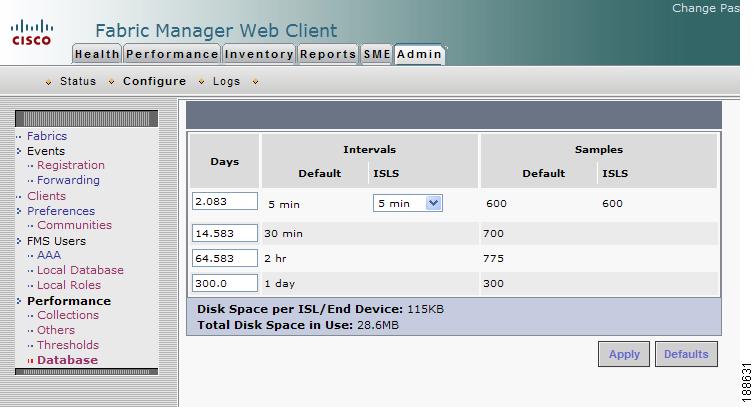Open the Thresholds link
755x407 pixels.
(x=68, y=345)
